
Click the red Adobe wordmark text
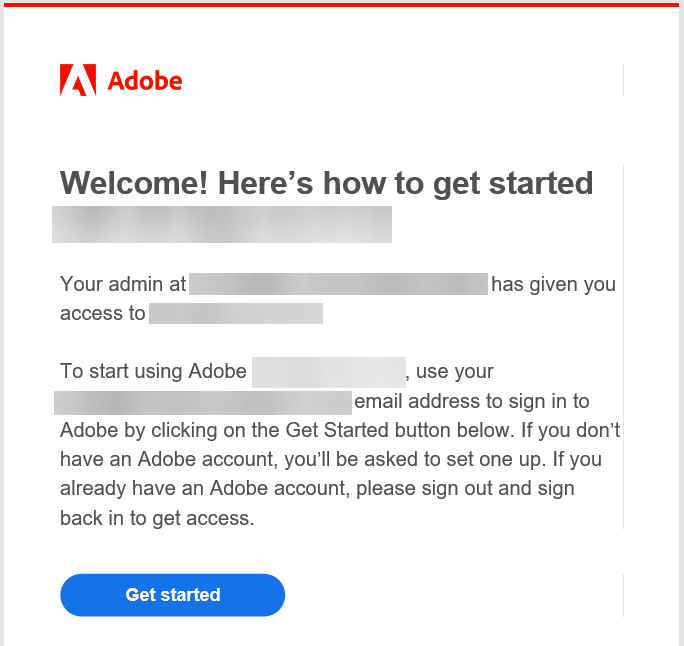tap(145, 81)
